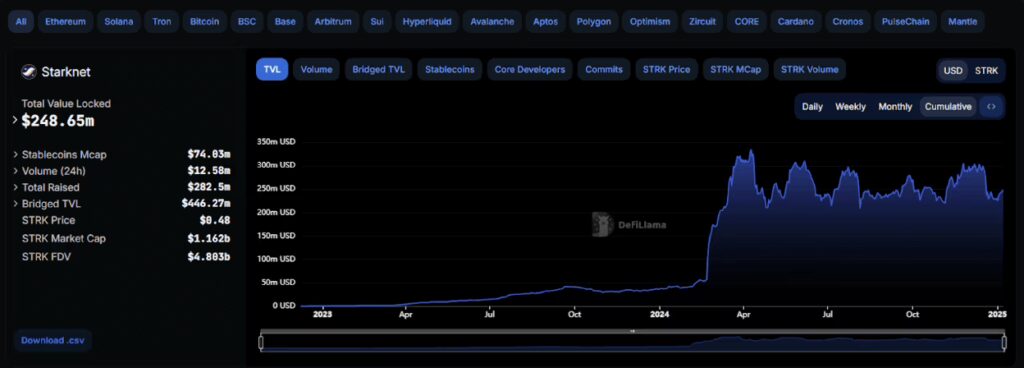Toggle the Volume chart series
1024x368 pixels.
pos(316,69)
